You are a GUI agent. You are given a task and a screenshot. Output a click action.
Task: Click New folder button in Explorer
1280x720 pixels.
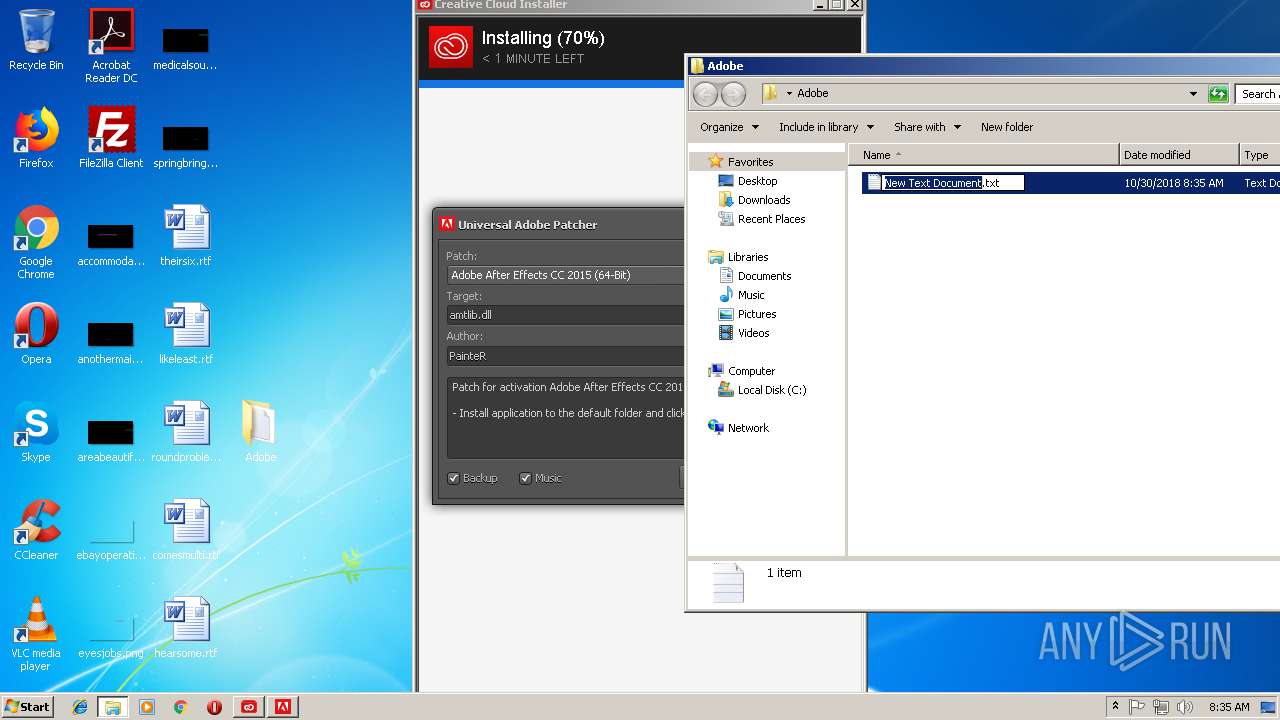(1007, 127)
